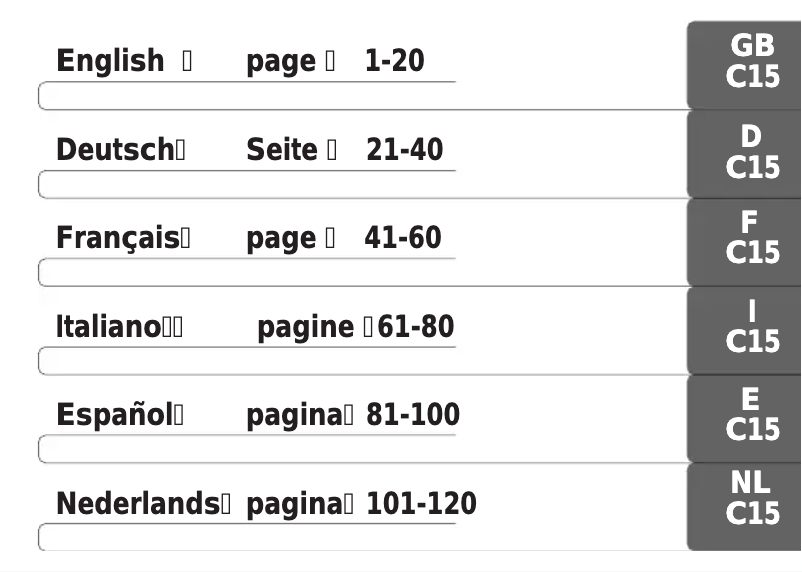Screen dimensions: 802x572
Task: Open the Deutsch language entry
Action: tap(116, 150)
